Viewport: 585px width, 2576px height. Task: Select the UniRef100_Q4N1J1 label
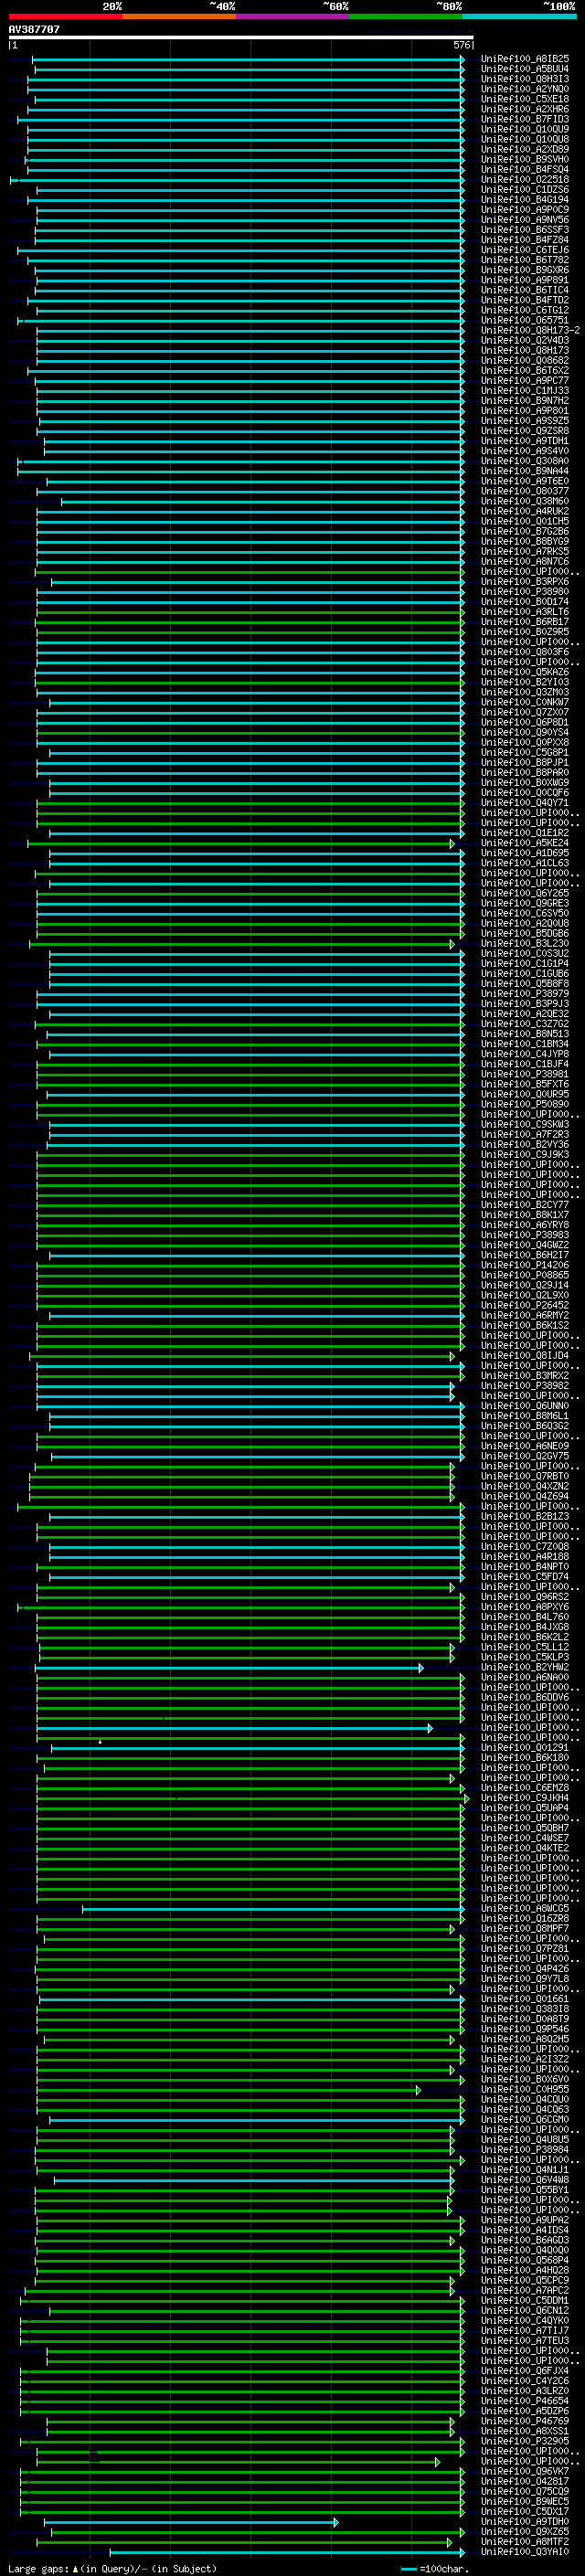click(x=525, y=2170)
